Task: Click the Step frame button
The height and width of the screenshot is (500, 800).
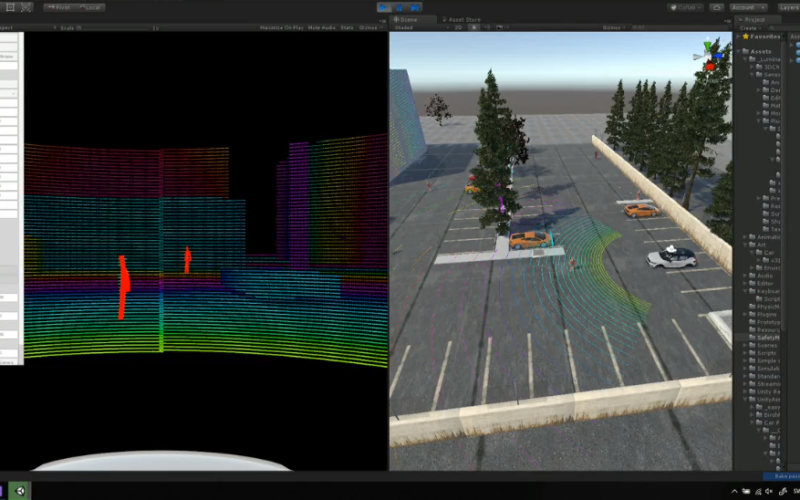Action: click(414, 7)
